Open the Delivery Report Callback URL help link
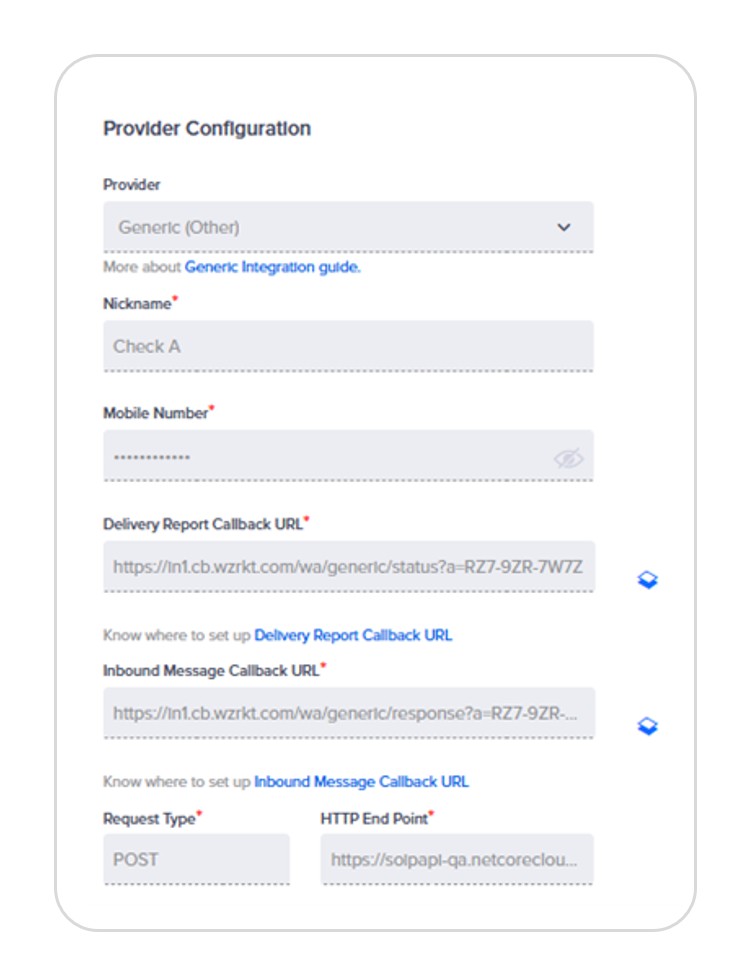The height and width of the screenshot is (977, 753). 353,635
